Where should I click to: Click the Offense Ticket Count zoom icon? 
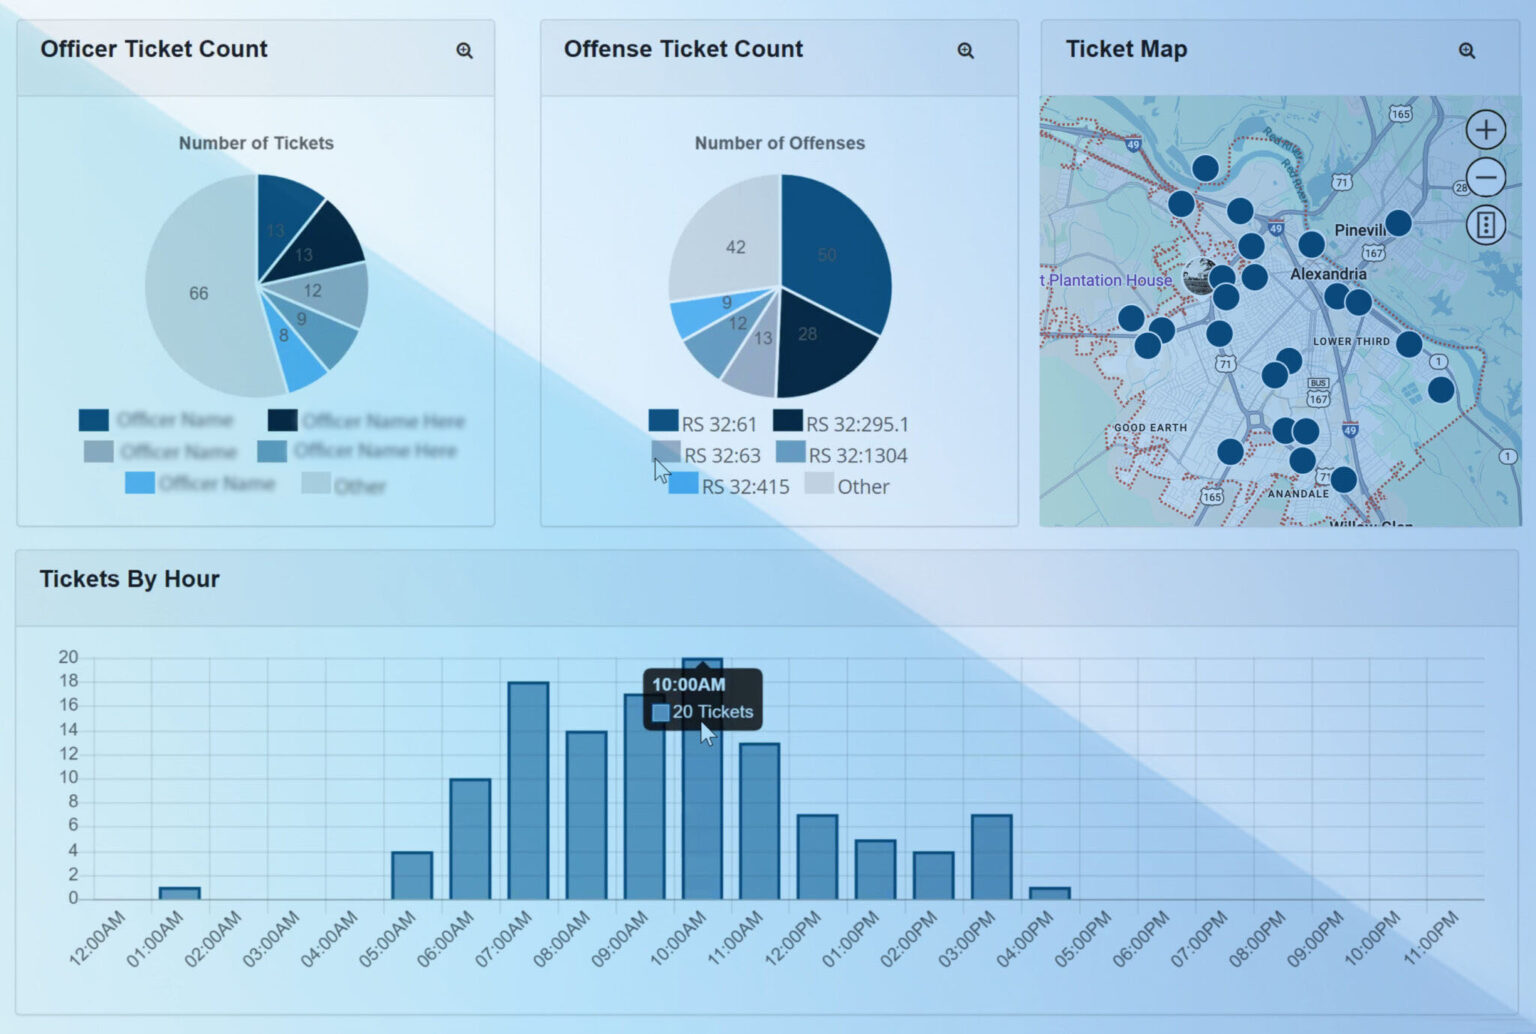pos(965,50)
